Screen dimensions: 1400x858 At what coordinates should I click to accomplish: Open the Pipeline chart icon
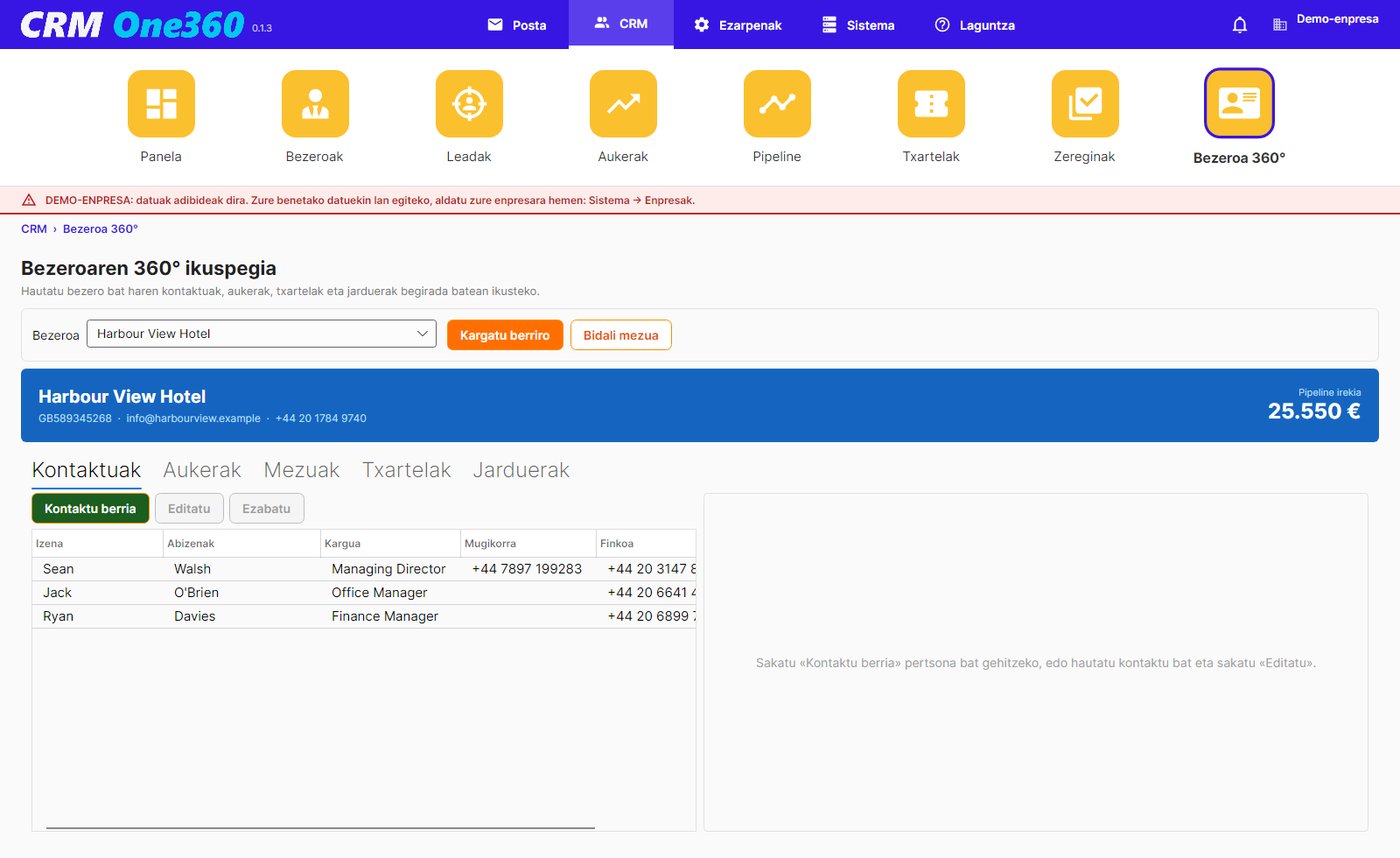coord(777,104)
